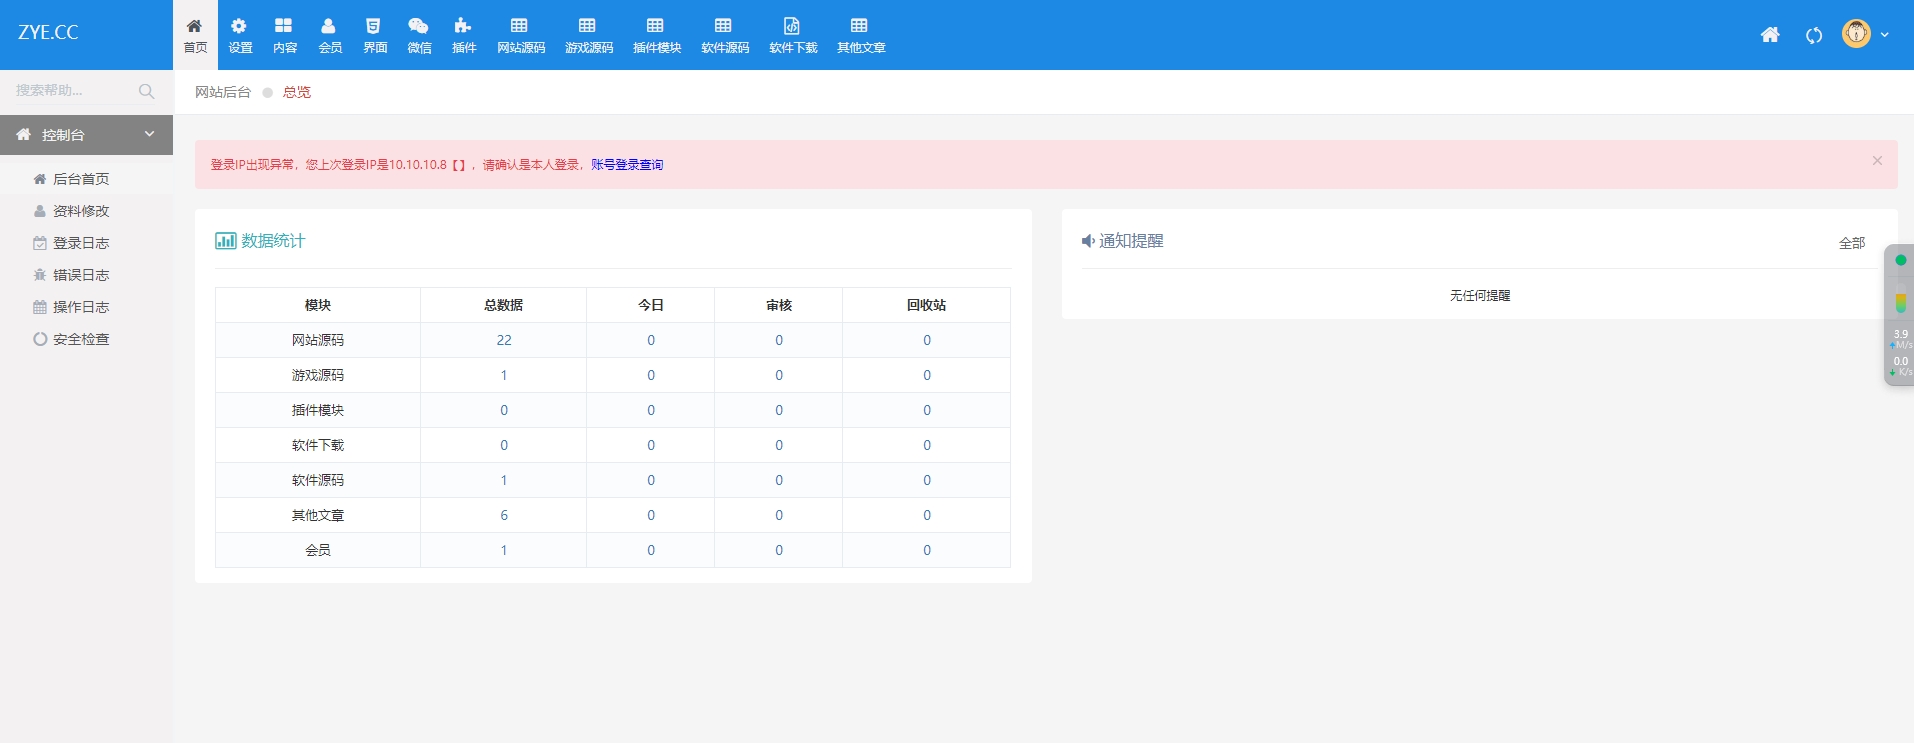1914x743 pixels.
Task: Open 安全检查 in the sidebar
Action: (81, 339)
